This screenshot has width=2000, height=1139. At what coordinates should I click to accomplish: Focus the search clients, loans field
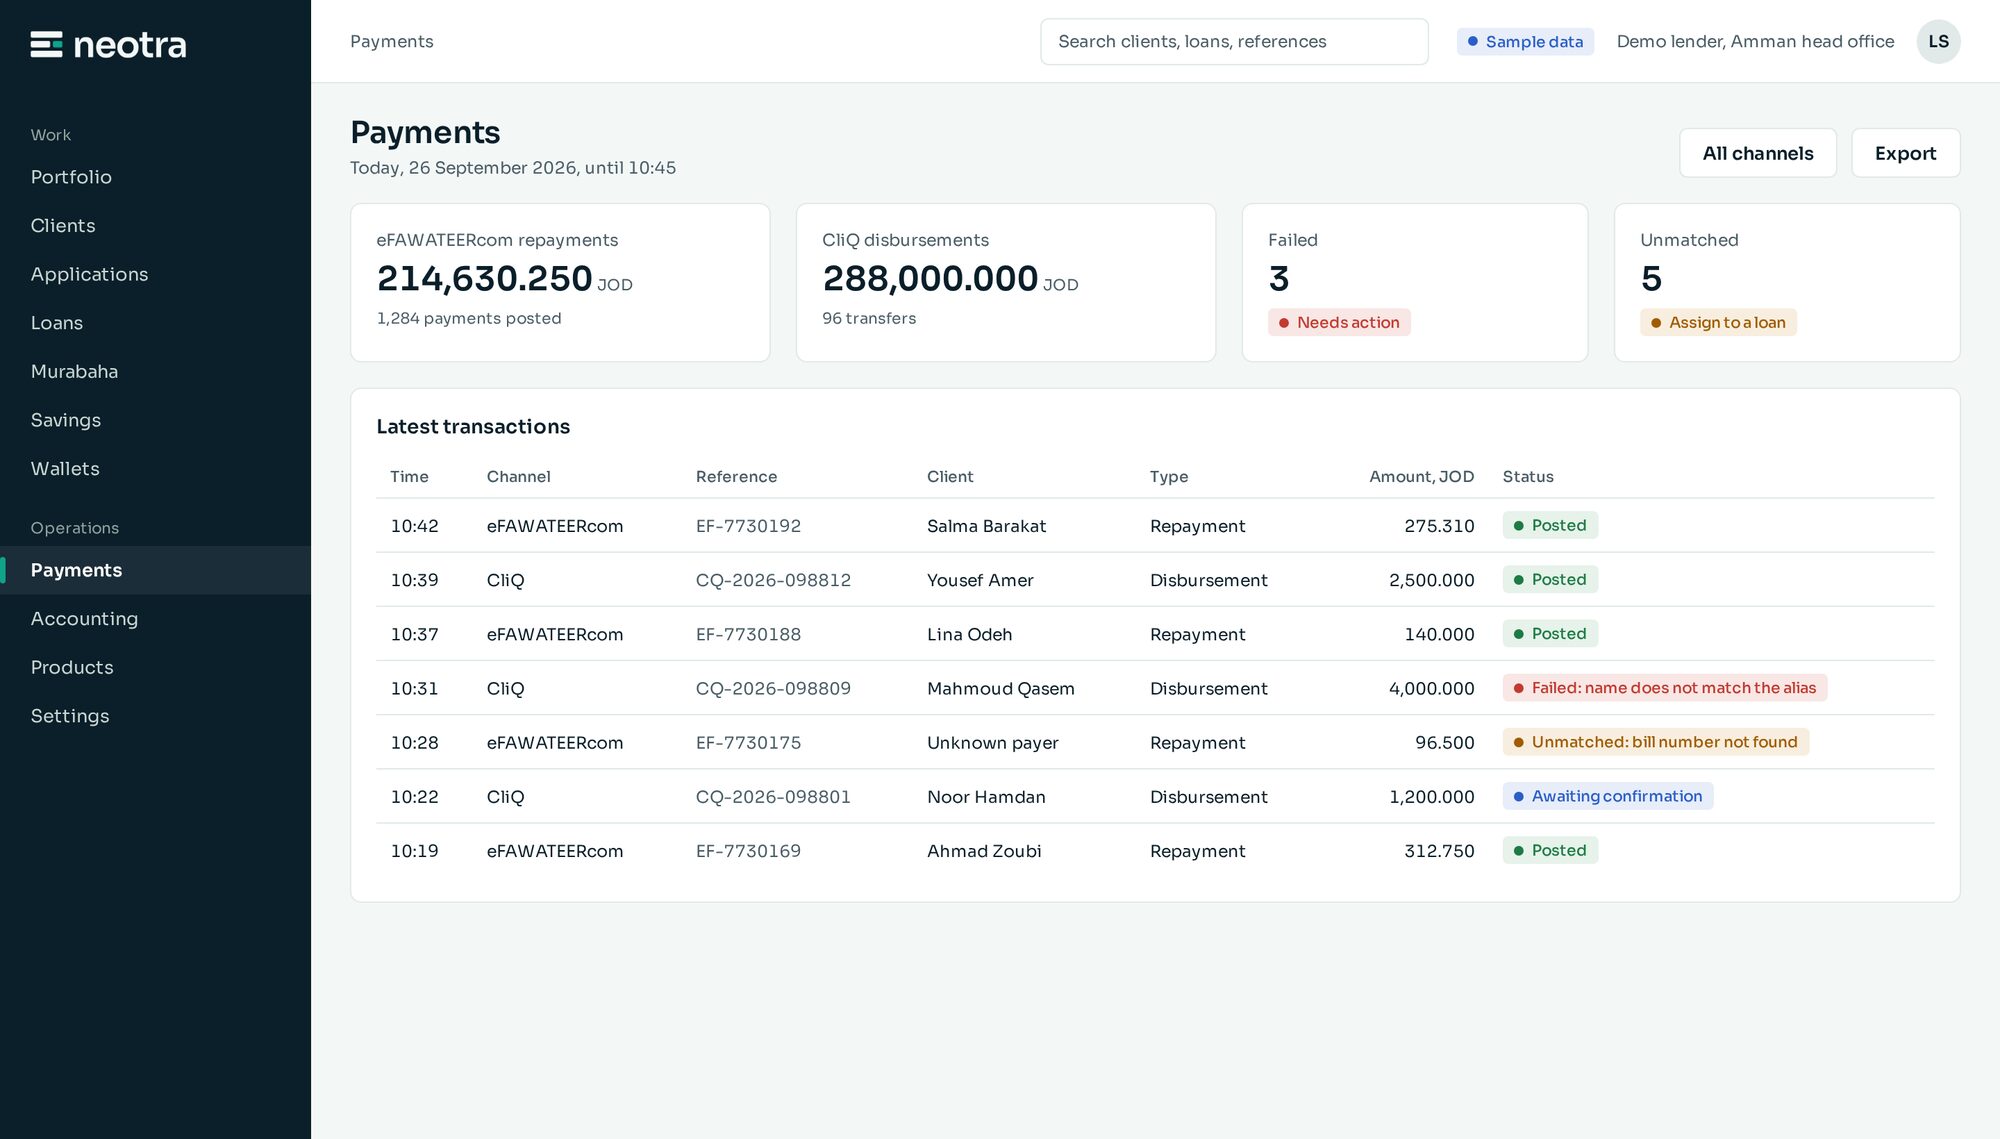click(1234, 41)
